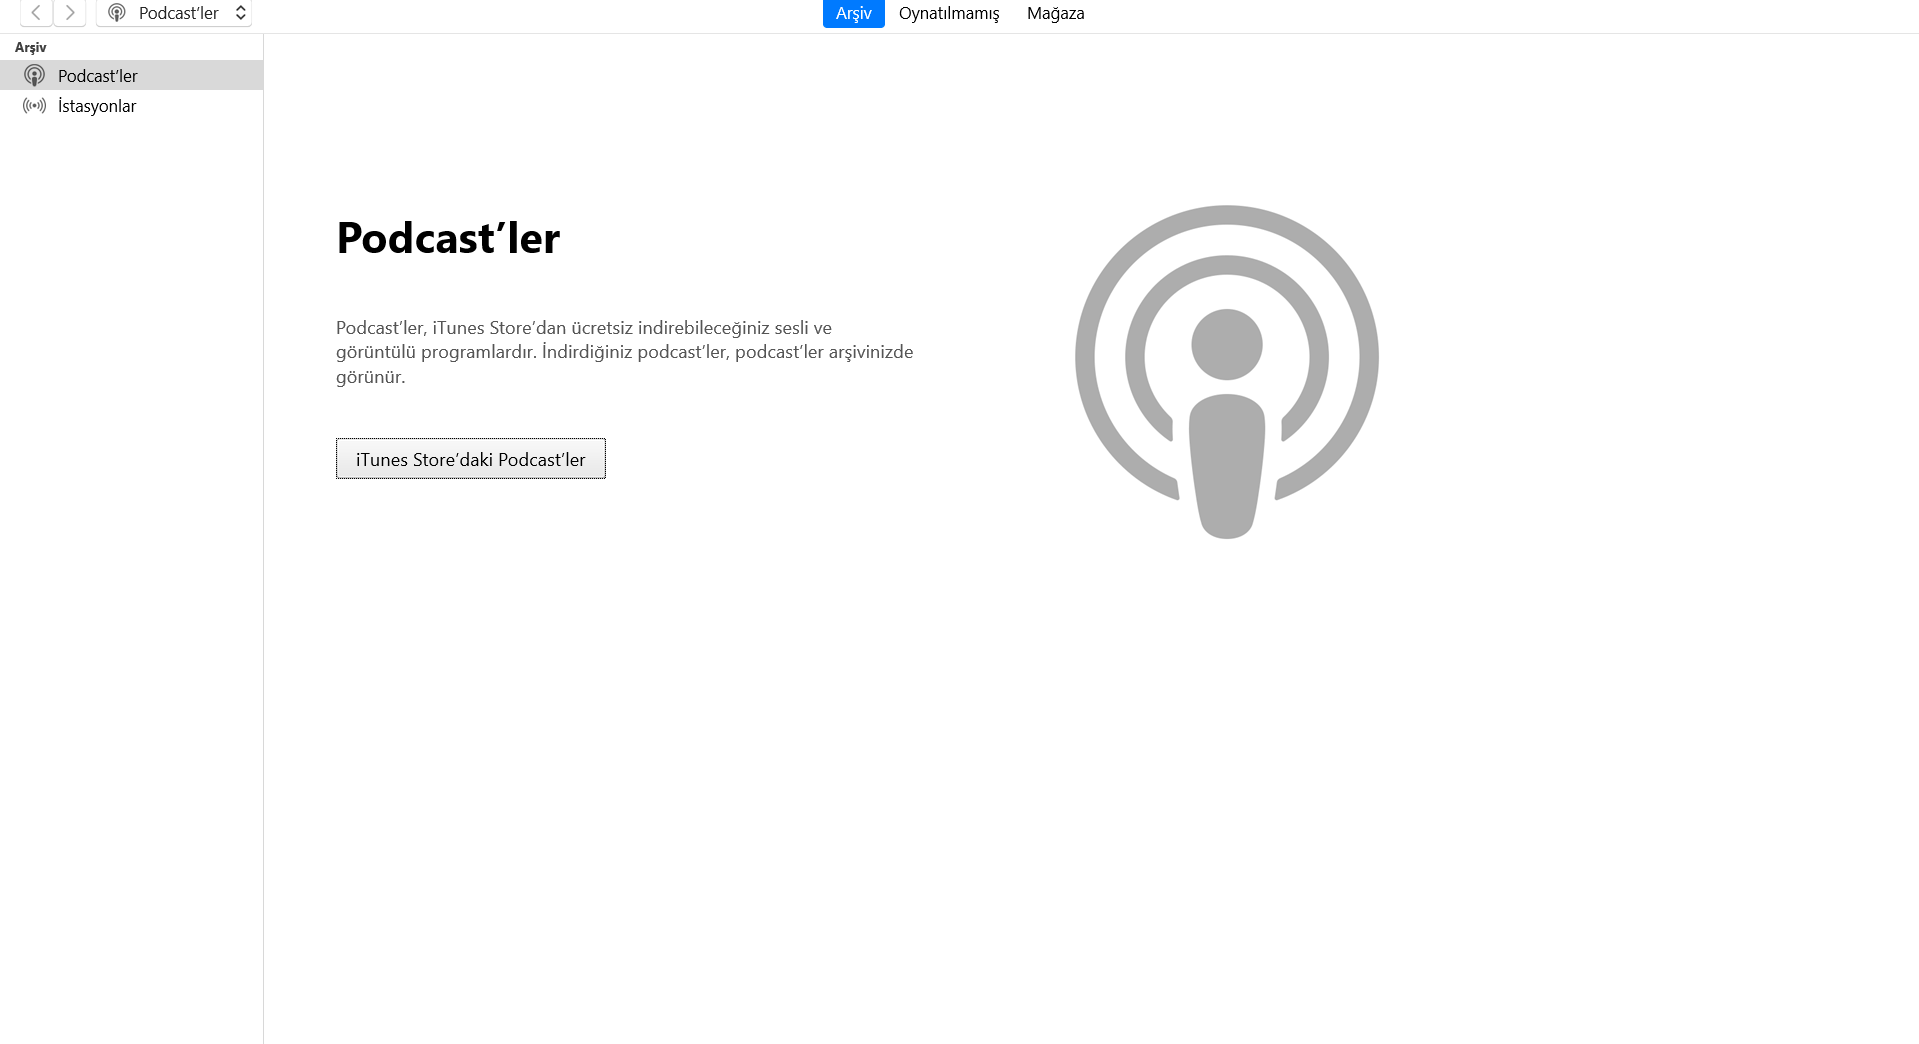This screenshot has width=1919, height=1044.
Task: Click the Podcast'ler heading text
Action: point(448,238)
